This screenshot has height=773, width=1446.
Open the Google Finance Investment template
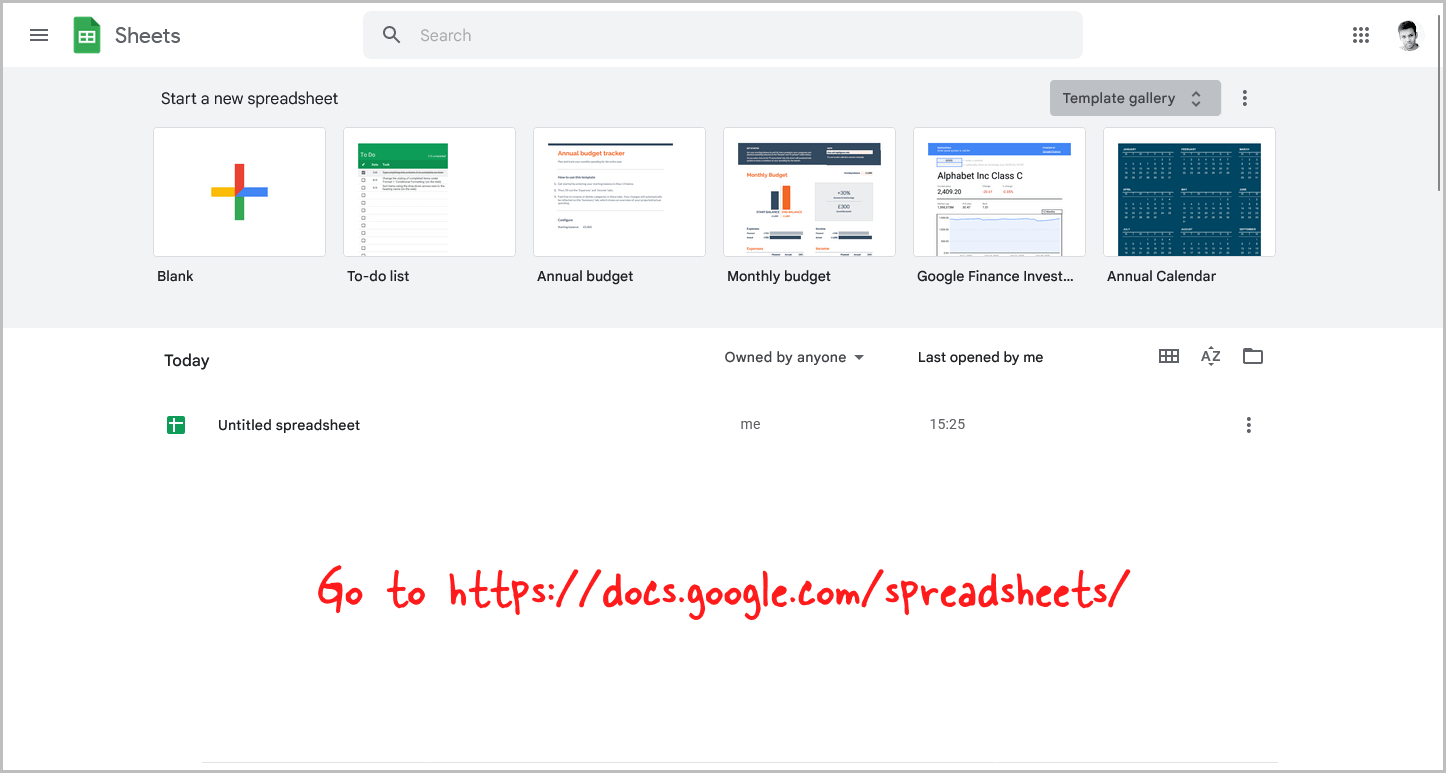[x=999, y=192]
